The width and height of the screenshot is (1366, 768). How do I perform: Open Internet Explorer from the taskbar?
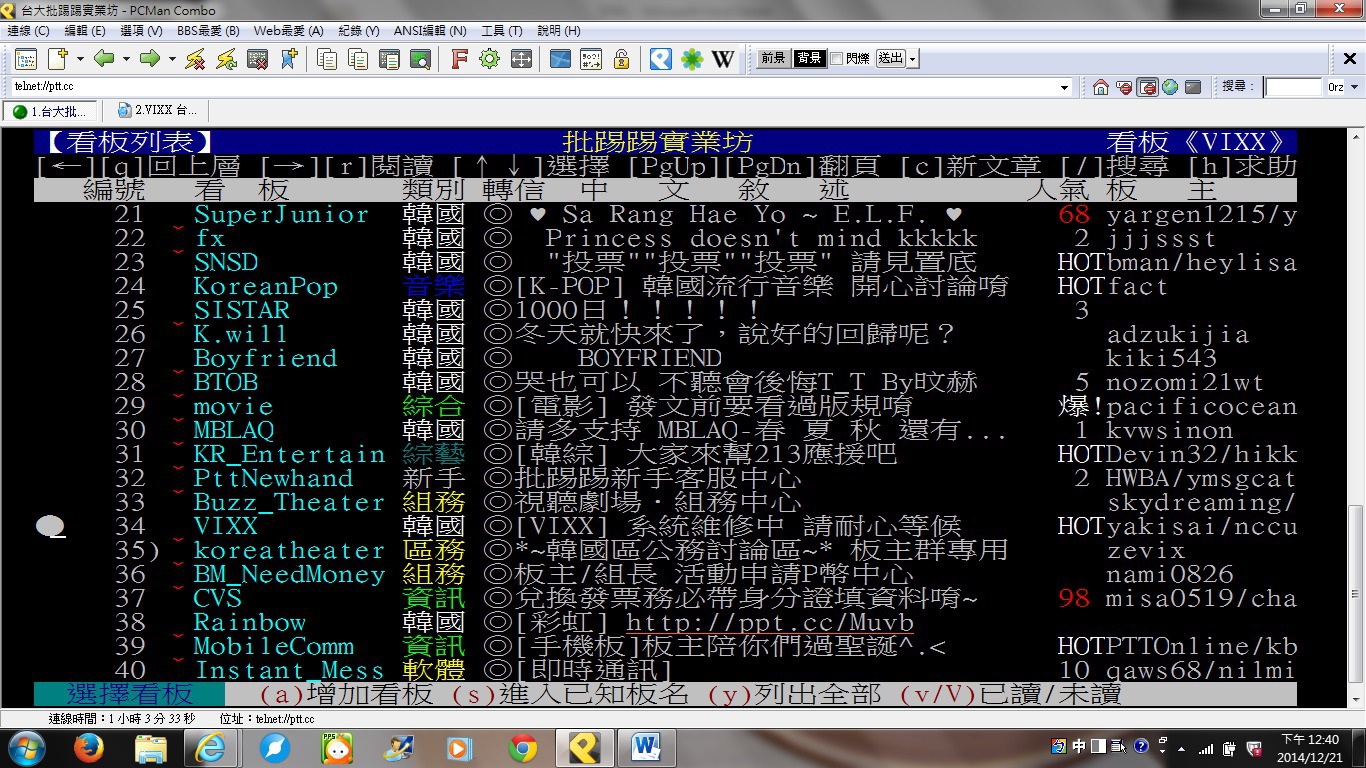pyautogui.click(x=210, y=747)
